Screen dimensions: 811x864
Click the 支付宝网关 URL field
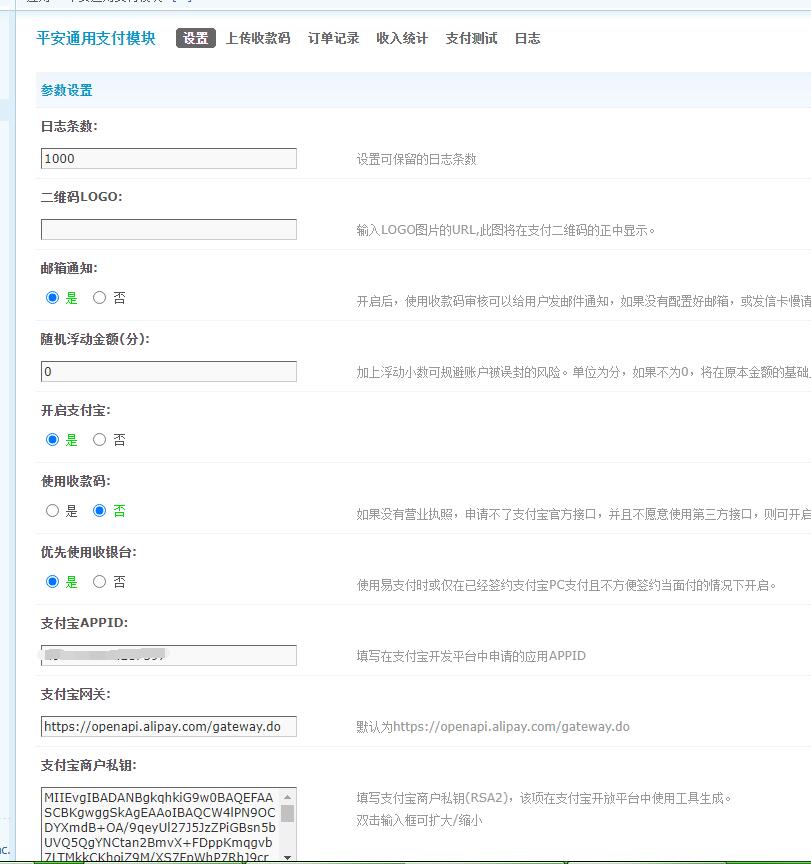169,726
